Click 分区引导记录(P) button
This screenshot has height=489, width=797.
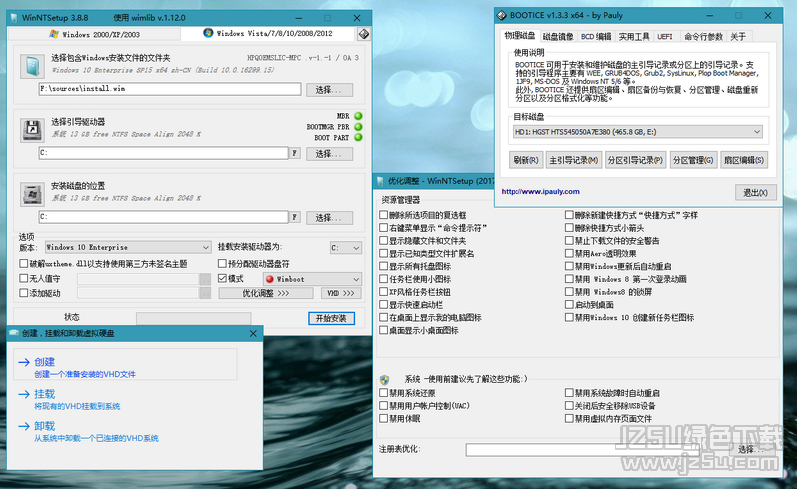[635, 160]
